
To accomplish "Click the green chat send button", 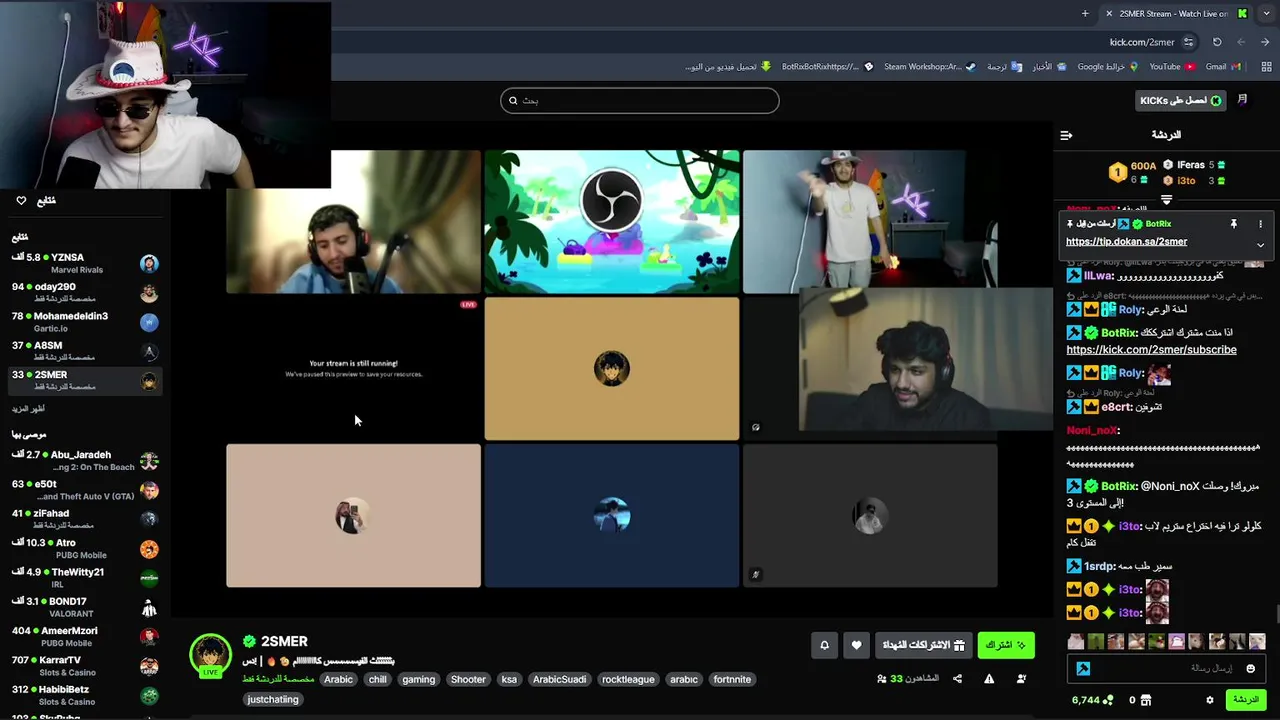I will [1246, 700].
